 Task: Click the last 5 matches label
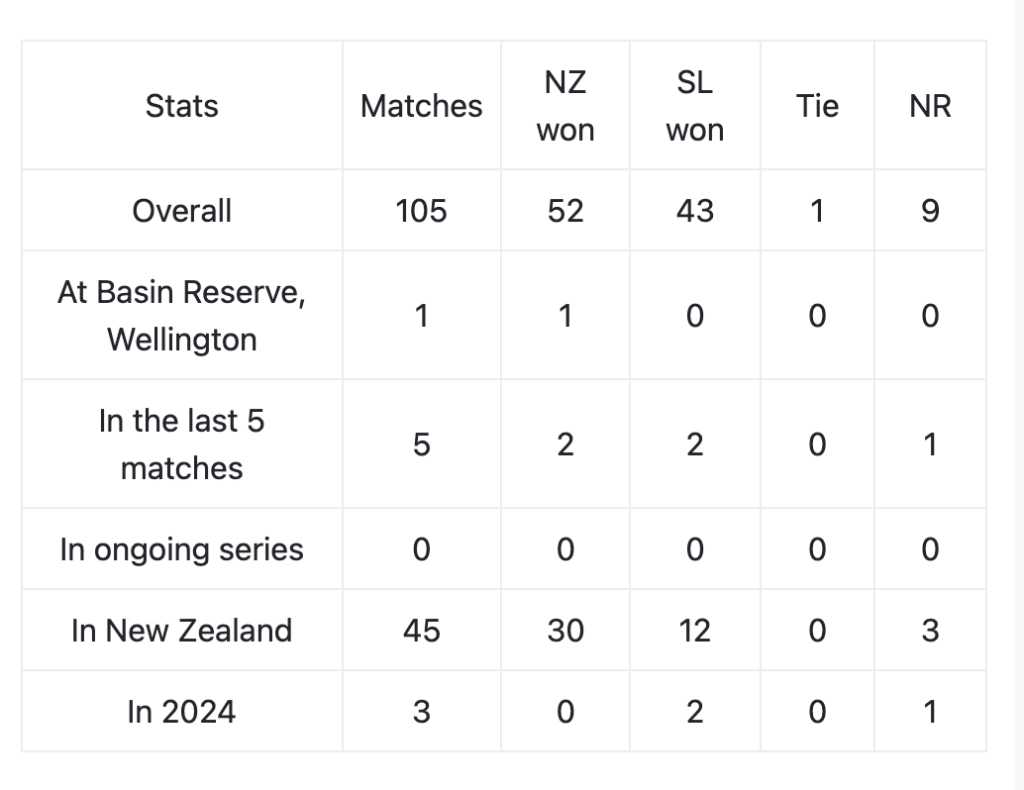[182, 444]
